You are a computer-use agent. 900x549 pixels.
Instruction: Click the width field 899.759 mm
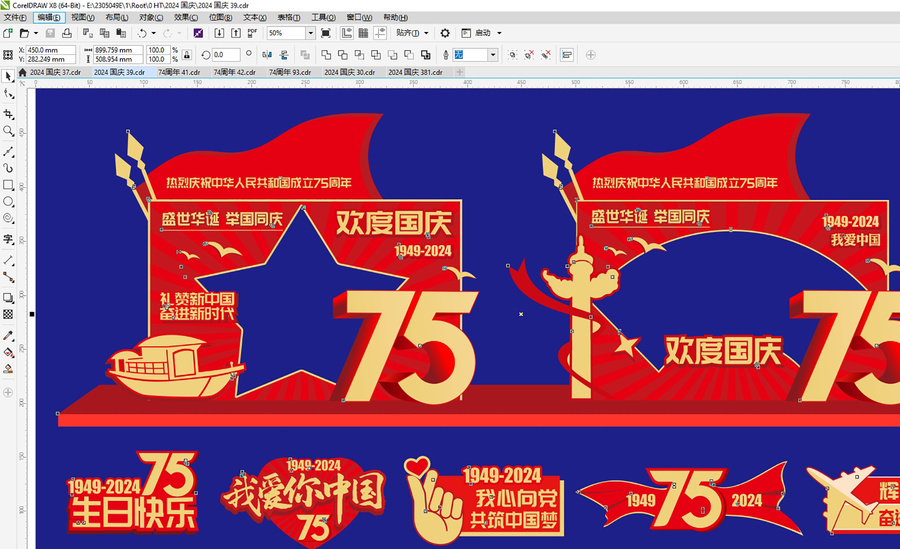click(118, 50)
